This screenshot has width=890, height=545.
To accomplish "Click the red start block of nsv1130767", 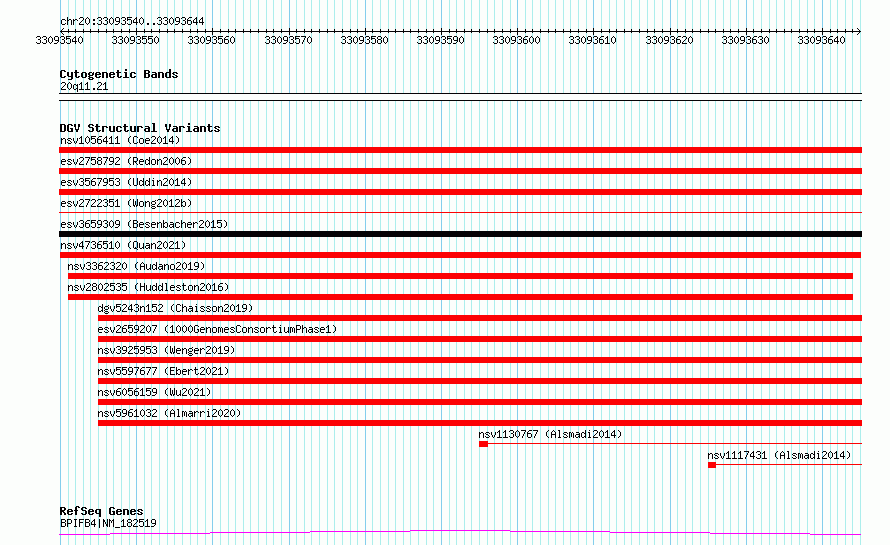I will (x=483, y=444).
